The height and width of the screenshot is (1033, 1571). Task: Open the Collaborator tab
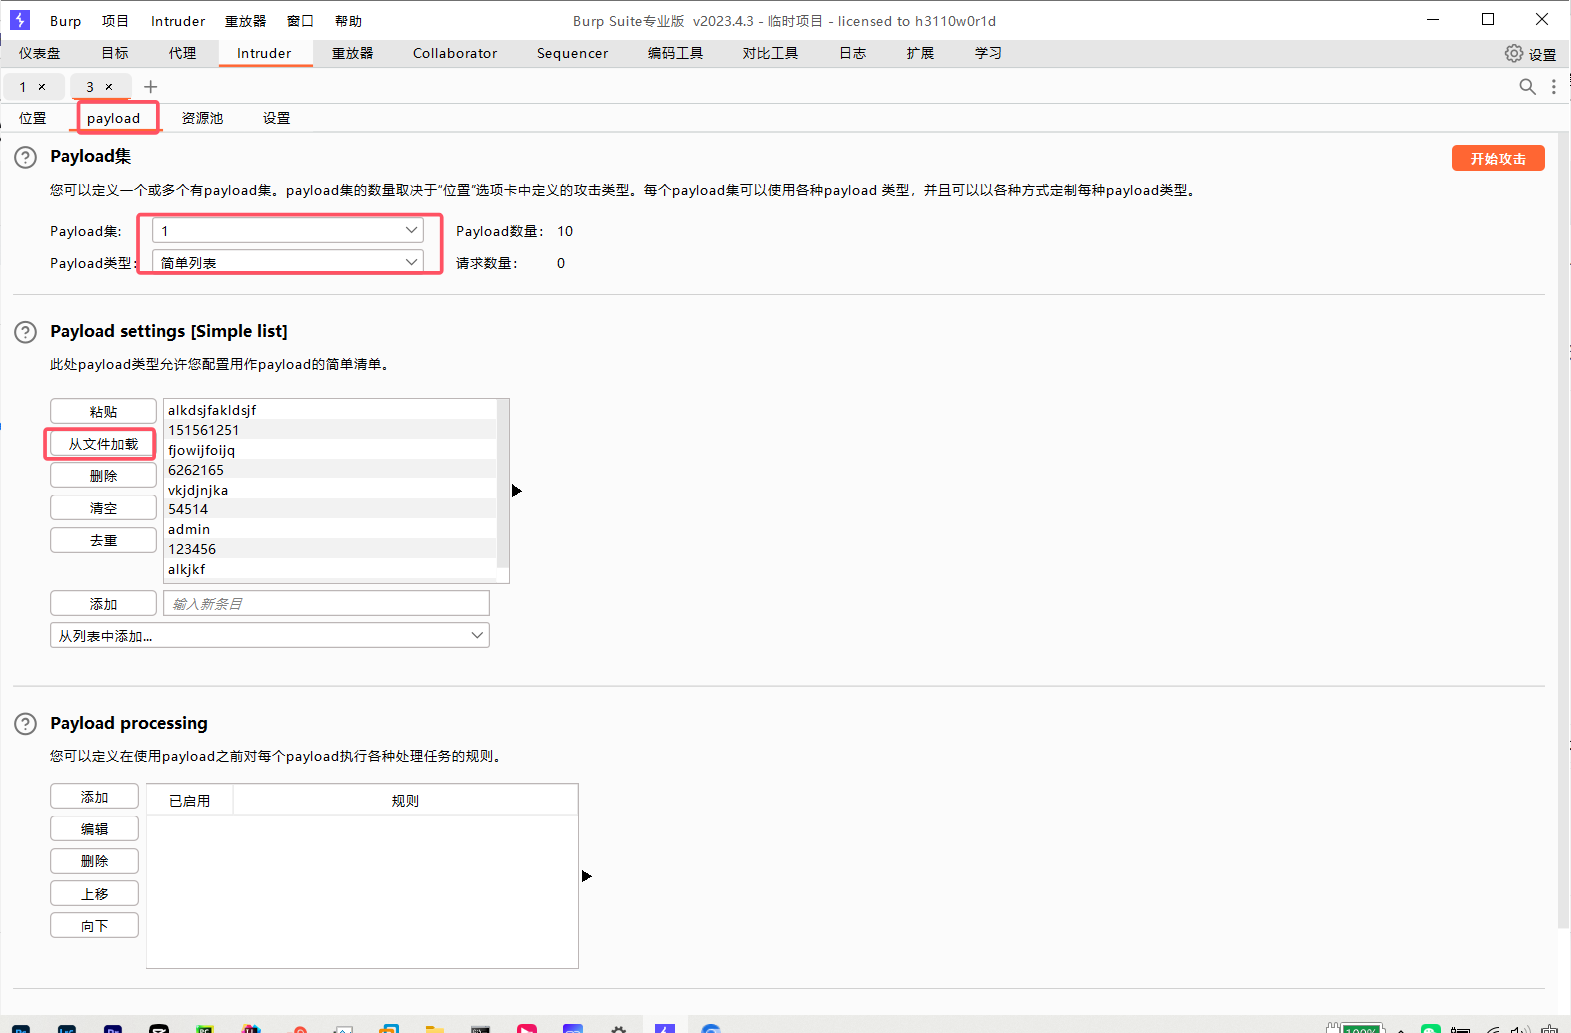(x=455, y=54)
